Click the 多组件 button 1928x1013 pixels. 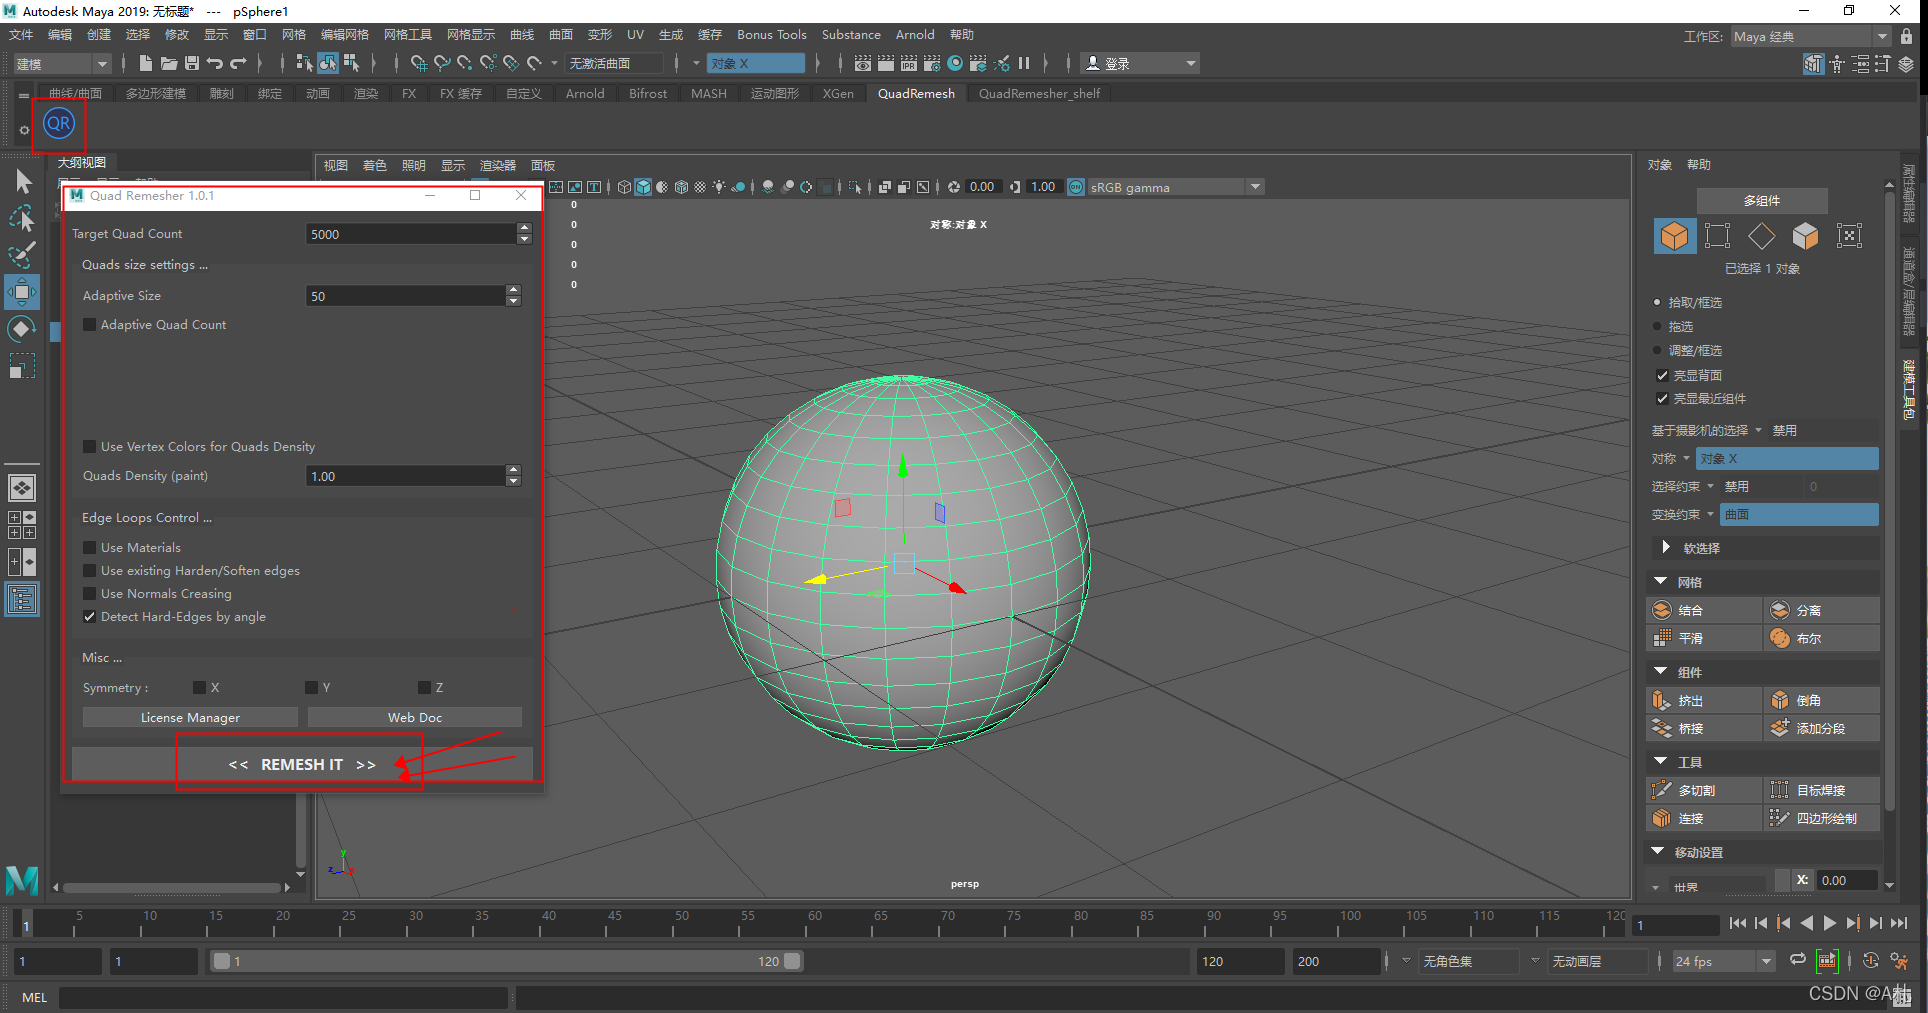[1762, 200]
